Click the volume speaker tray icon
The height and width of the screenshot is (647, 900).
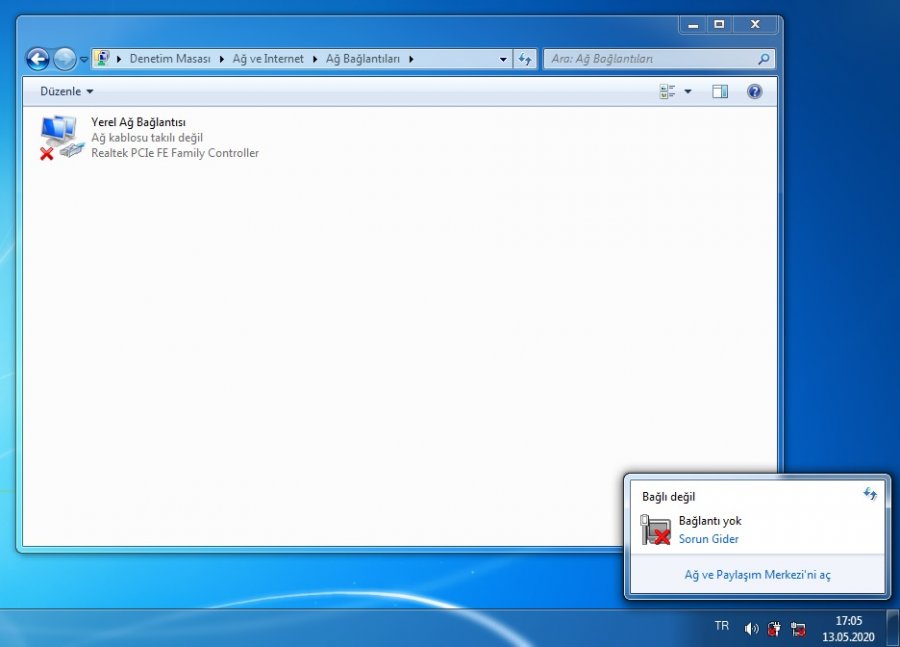pos(751,629)
